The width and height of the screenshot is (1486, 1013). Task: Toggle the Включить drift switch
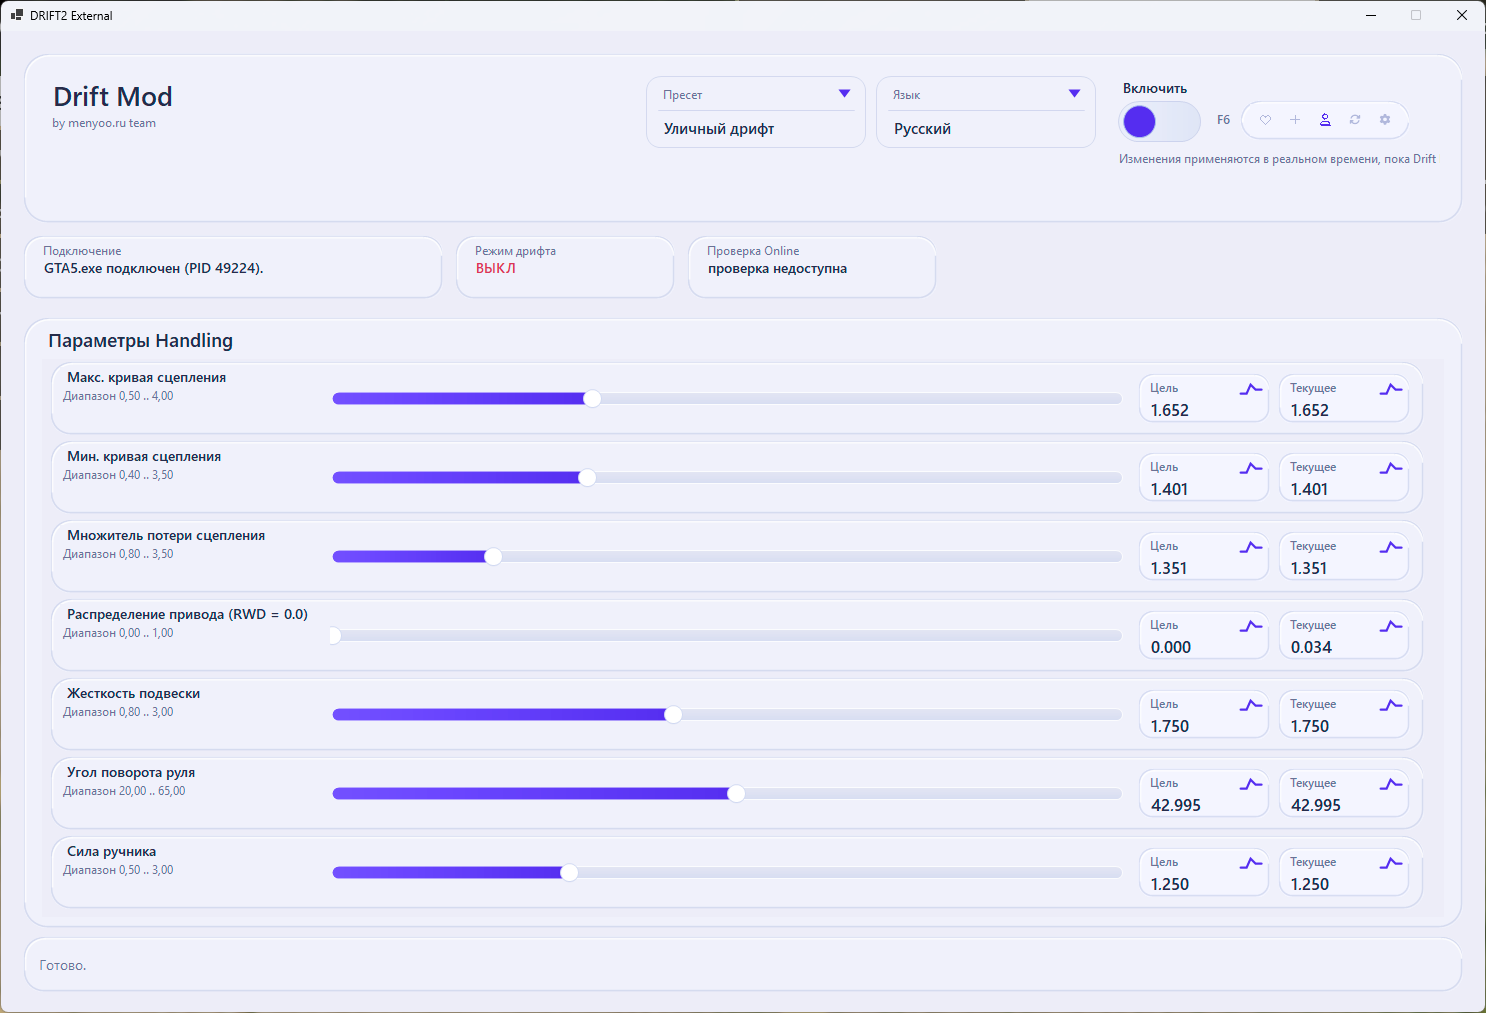(x=1159, y=122)
